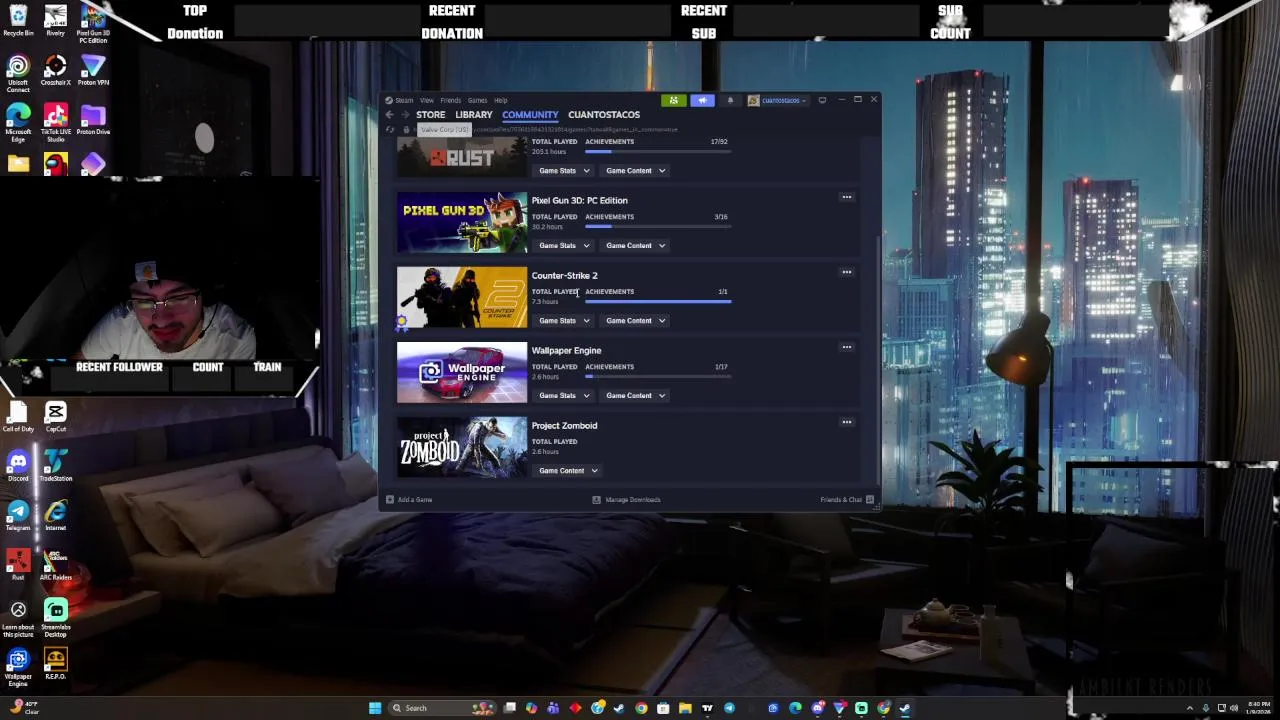Image resolution: width=1280 pixels, height=720 pixels.
Task: Expand Game Content dropdown for Counter-Strike 2
Action: tap(635, 320)
